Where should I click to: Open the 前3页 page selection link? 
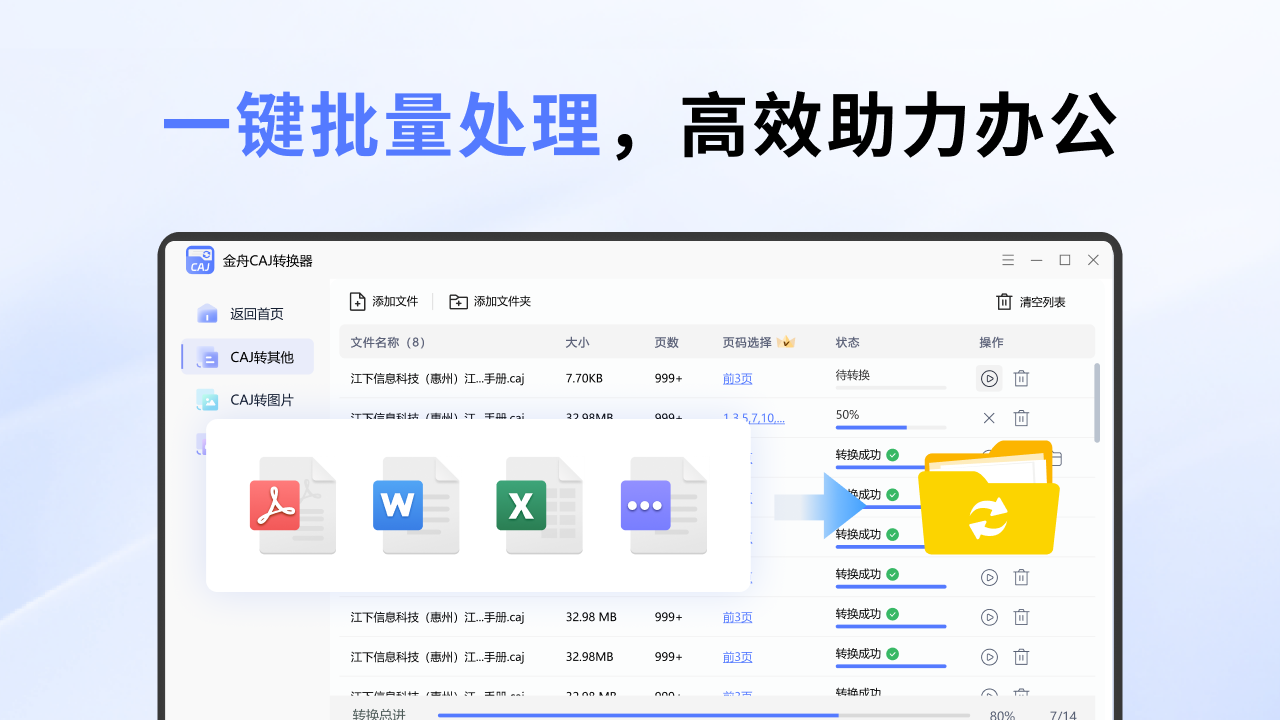(737, 378)
